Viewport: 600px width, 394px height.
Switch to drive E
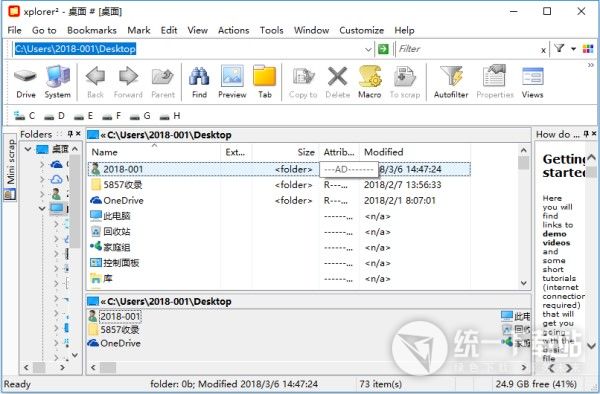pos(83,116)
